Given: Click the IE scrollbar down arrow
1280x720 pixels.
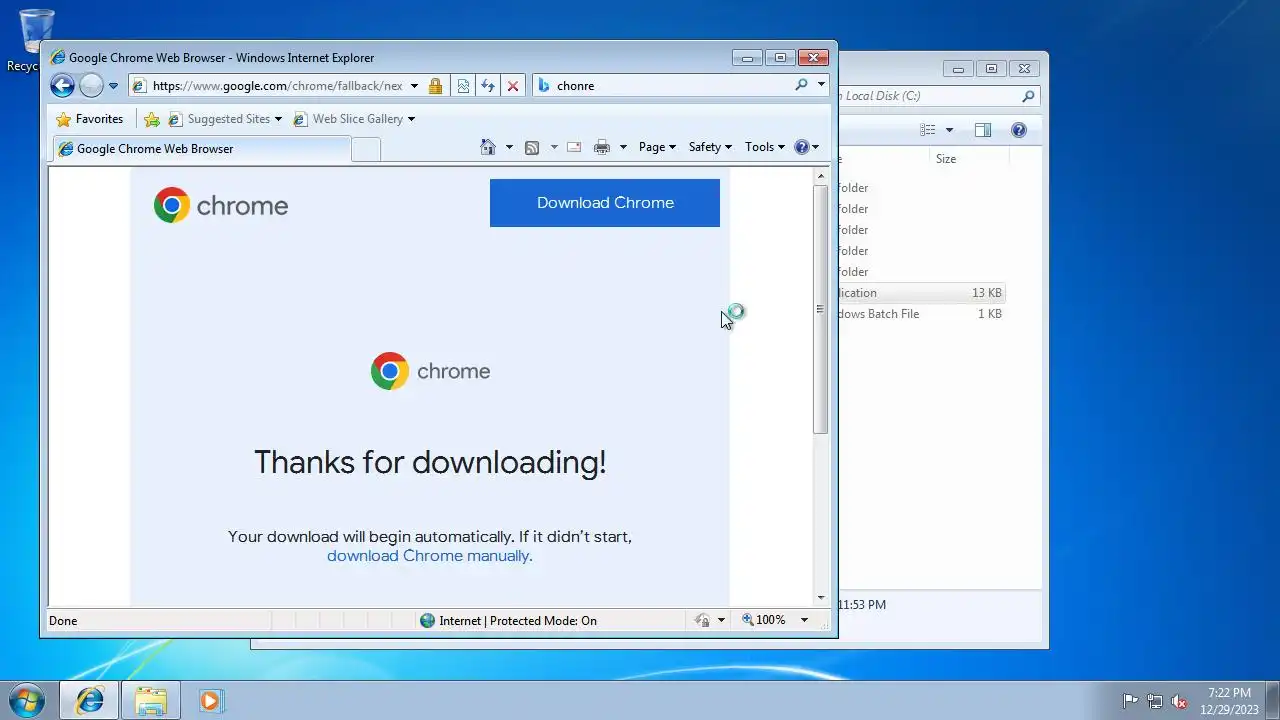Looking at the screenshot, I should (x=821, y=597).
